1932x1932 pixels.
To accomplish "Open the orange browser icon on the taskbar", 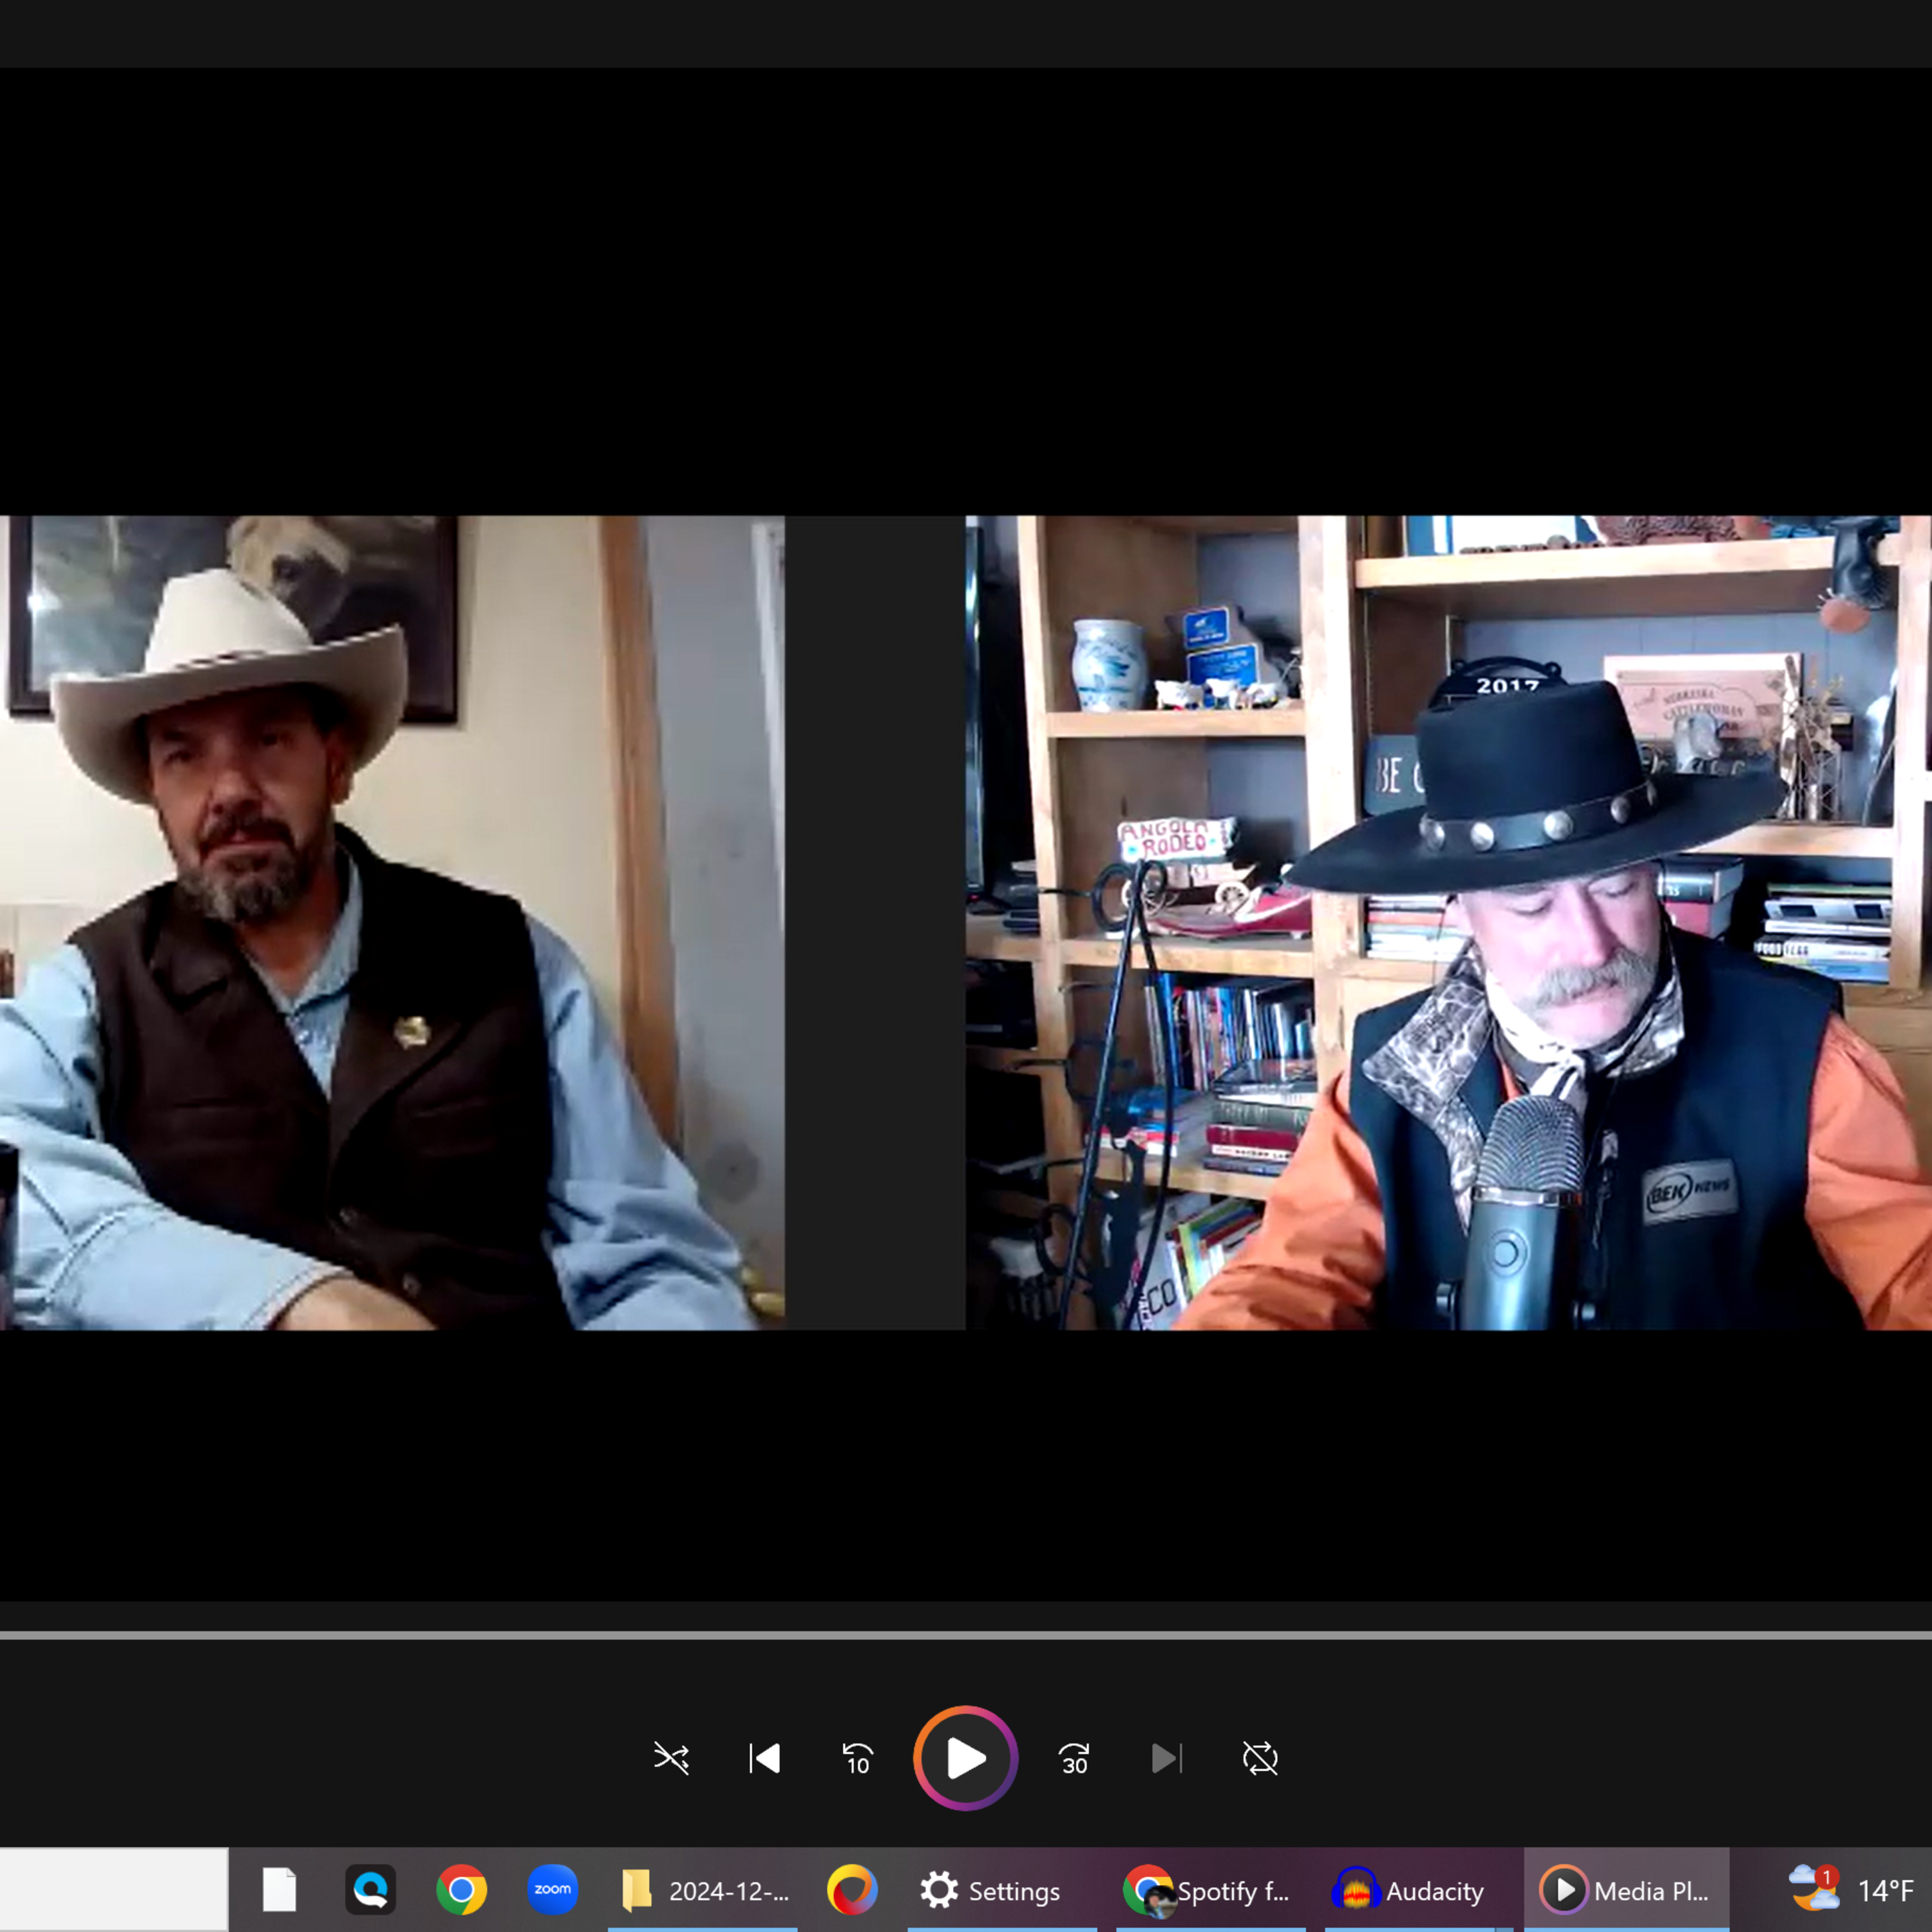I will click(x=852, y=1889).
